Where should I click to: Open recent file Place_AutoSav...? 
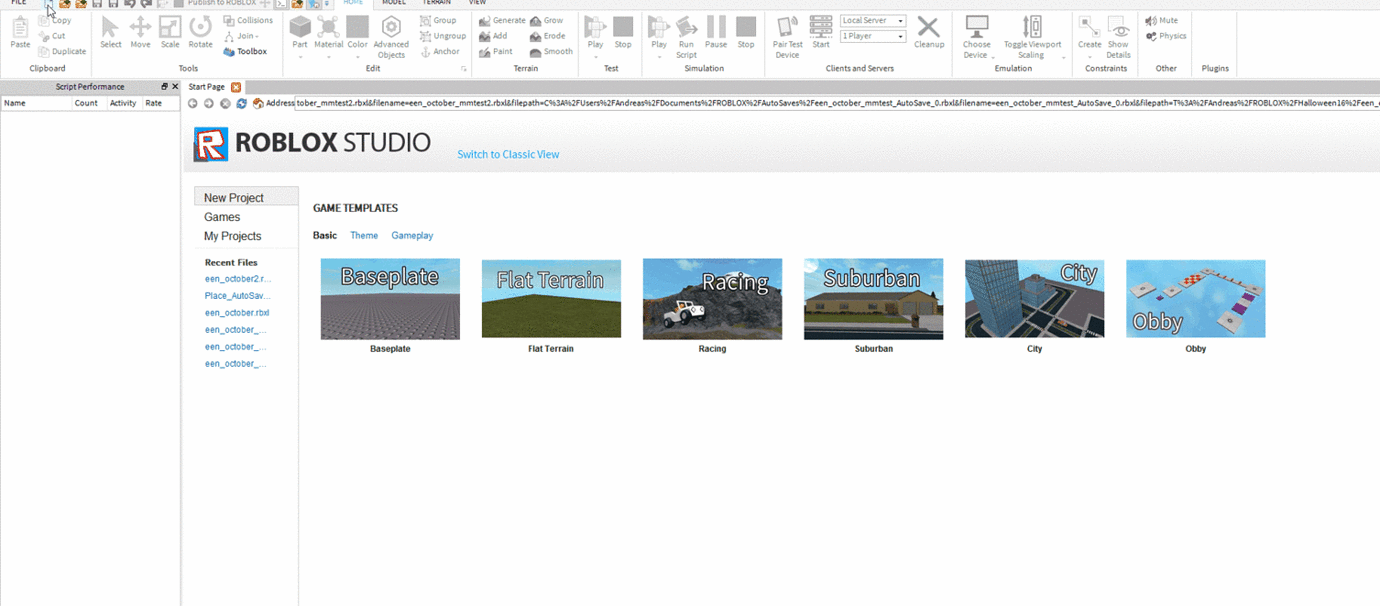[x=237, y=296]
